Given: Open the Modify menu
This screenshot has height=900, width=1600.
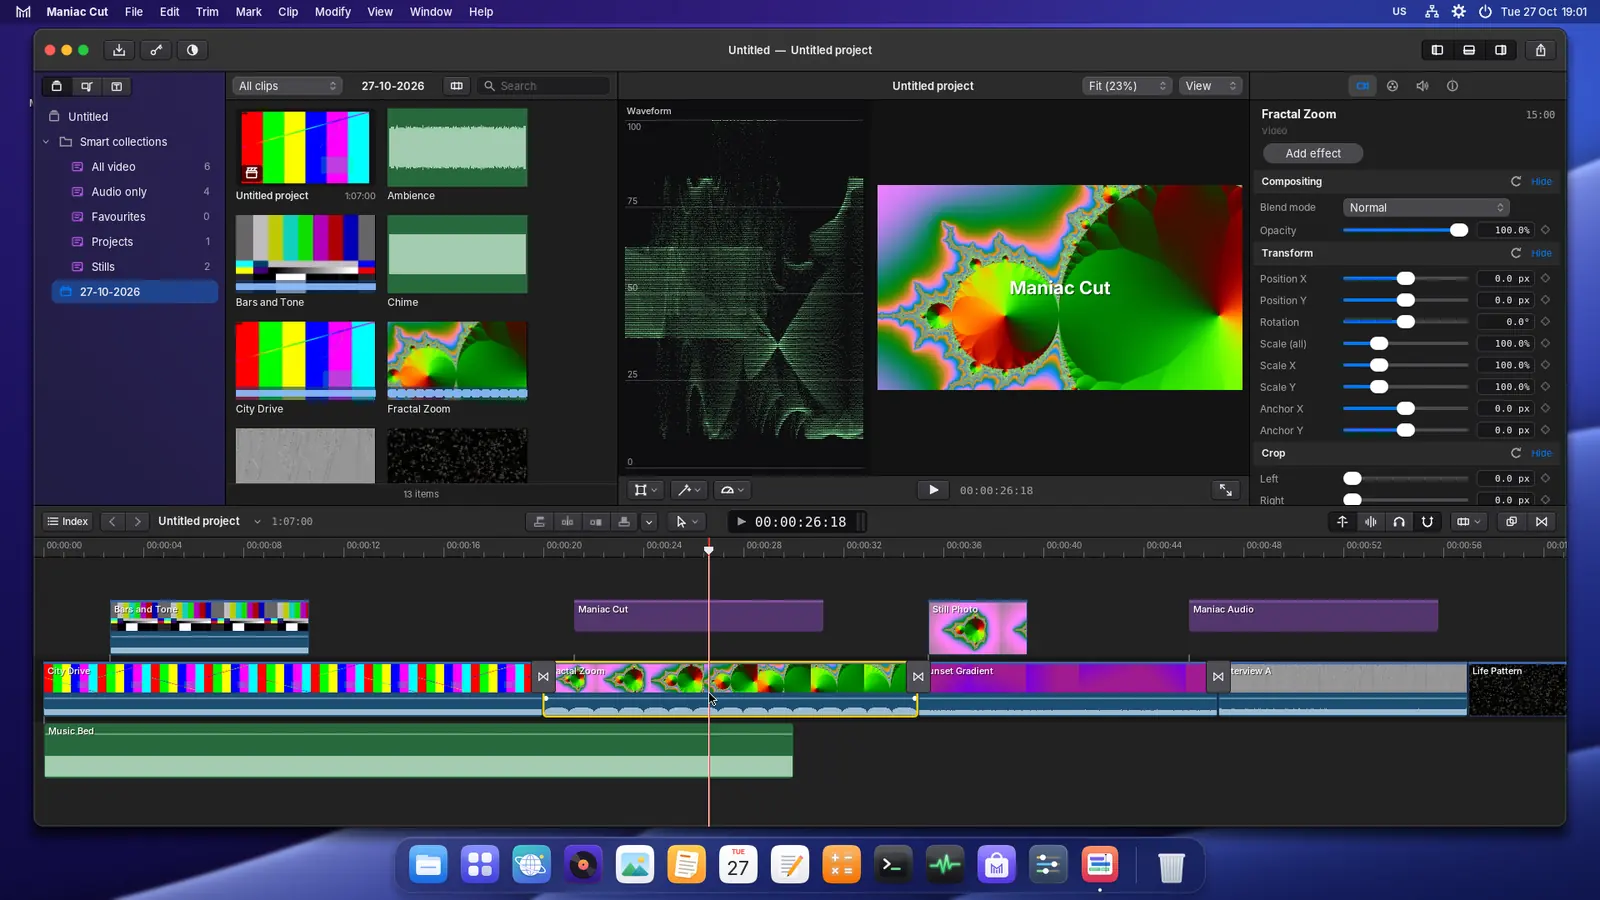Looking at the screenshot, I should (333, 12).
